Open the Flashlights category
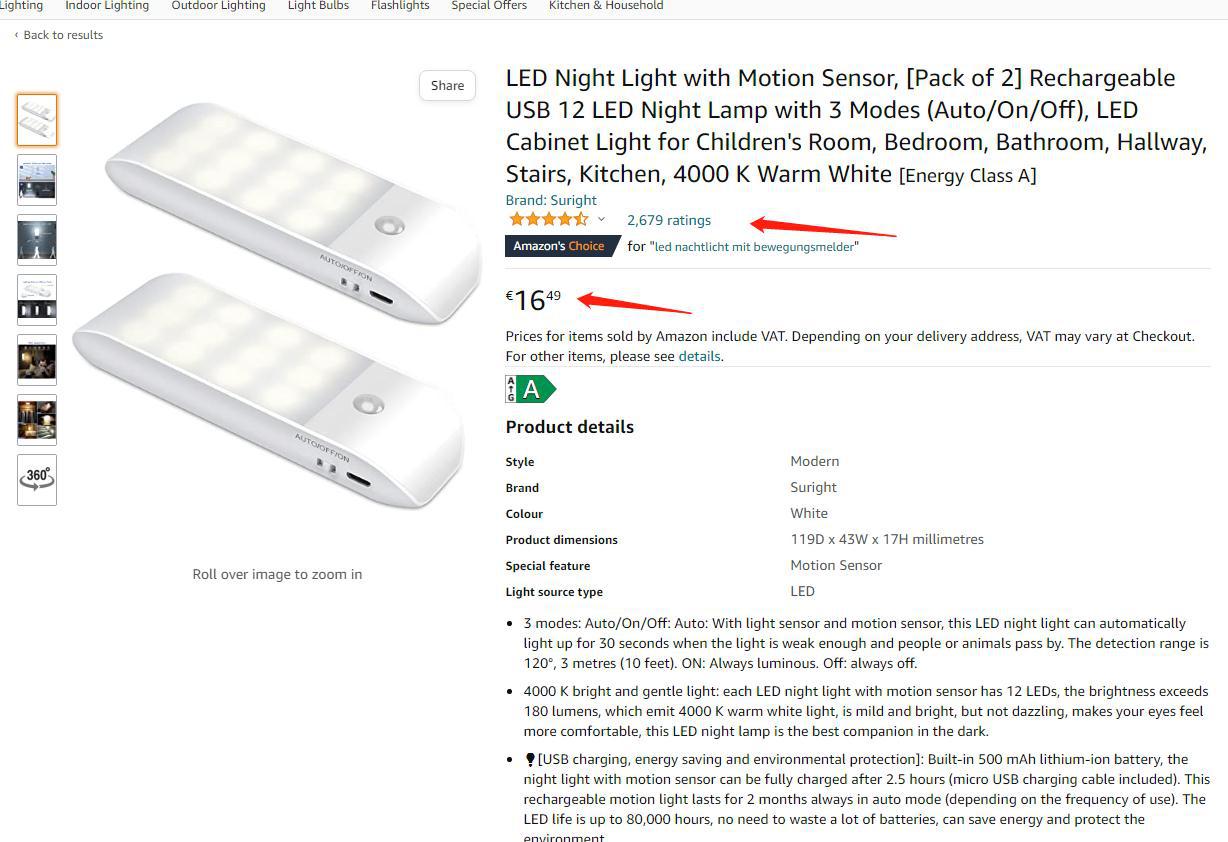The image size is (1228, 842). pos(400,6)
